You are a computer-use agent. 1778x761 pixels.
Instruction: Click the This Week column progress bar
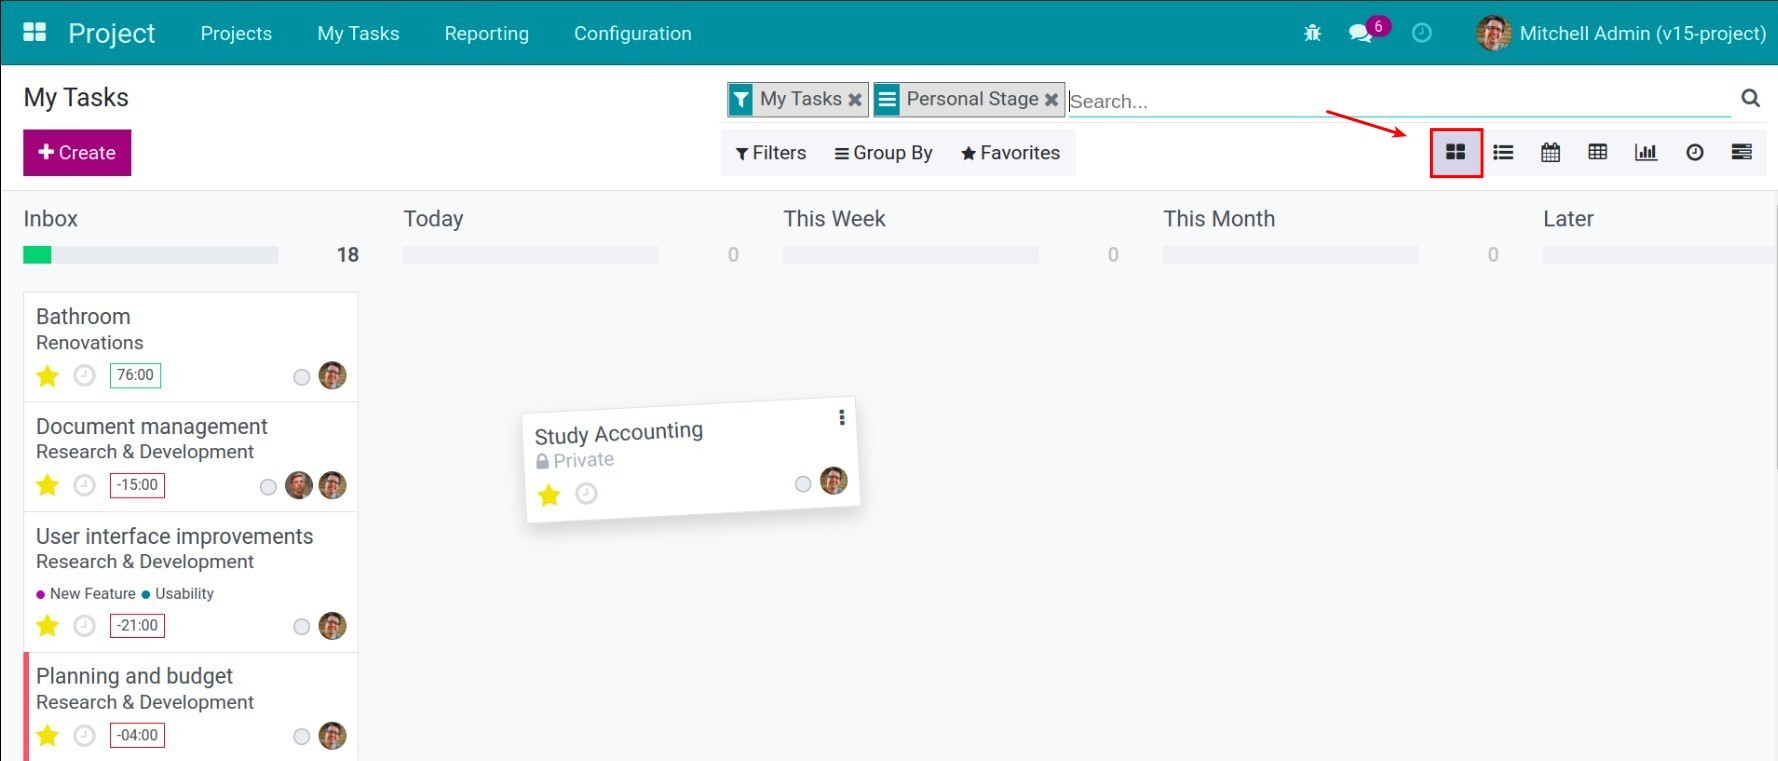click(x=911, y=255)
